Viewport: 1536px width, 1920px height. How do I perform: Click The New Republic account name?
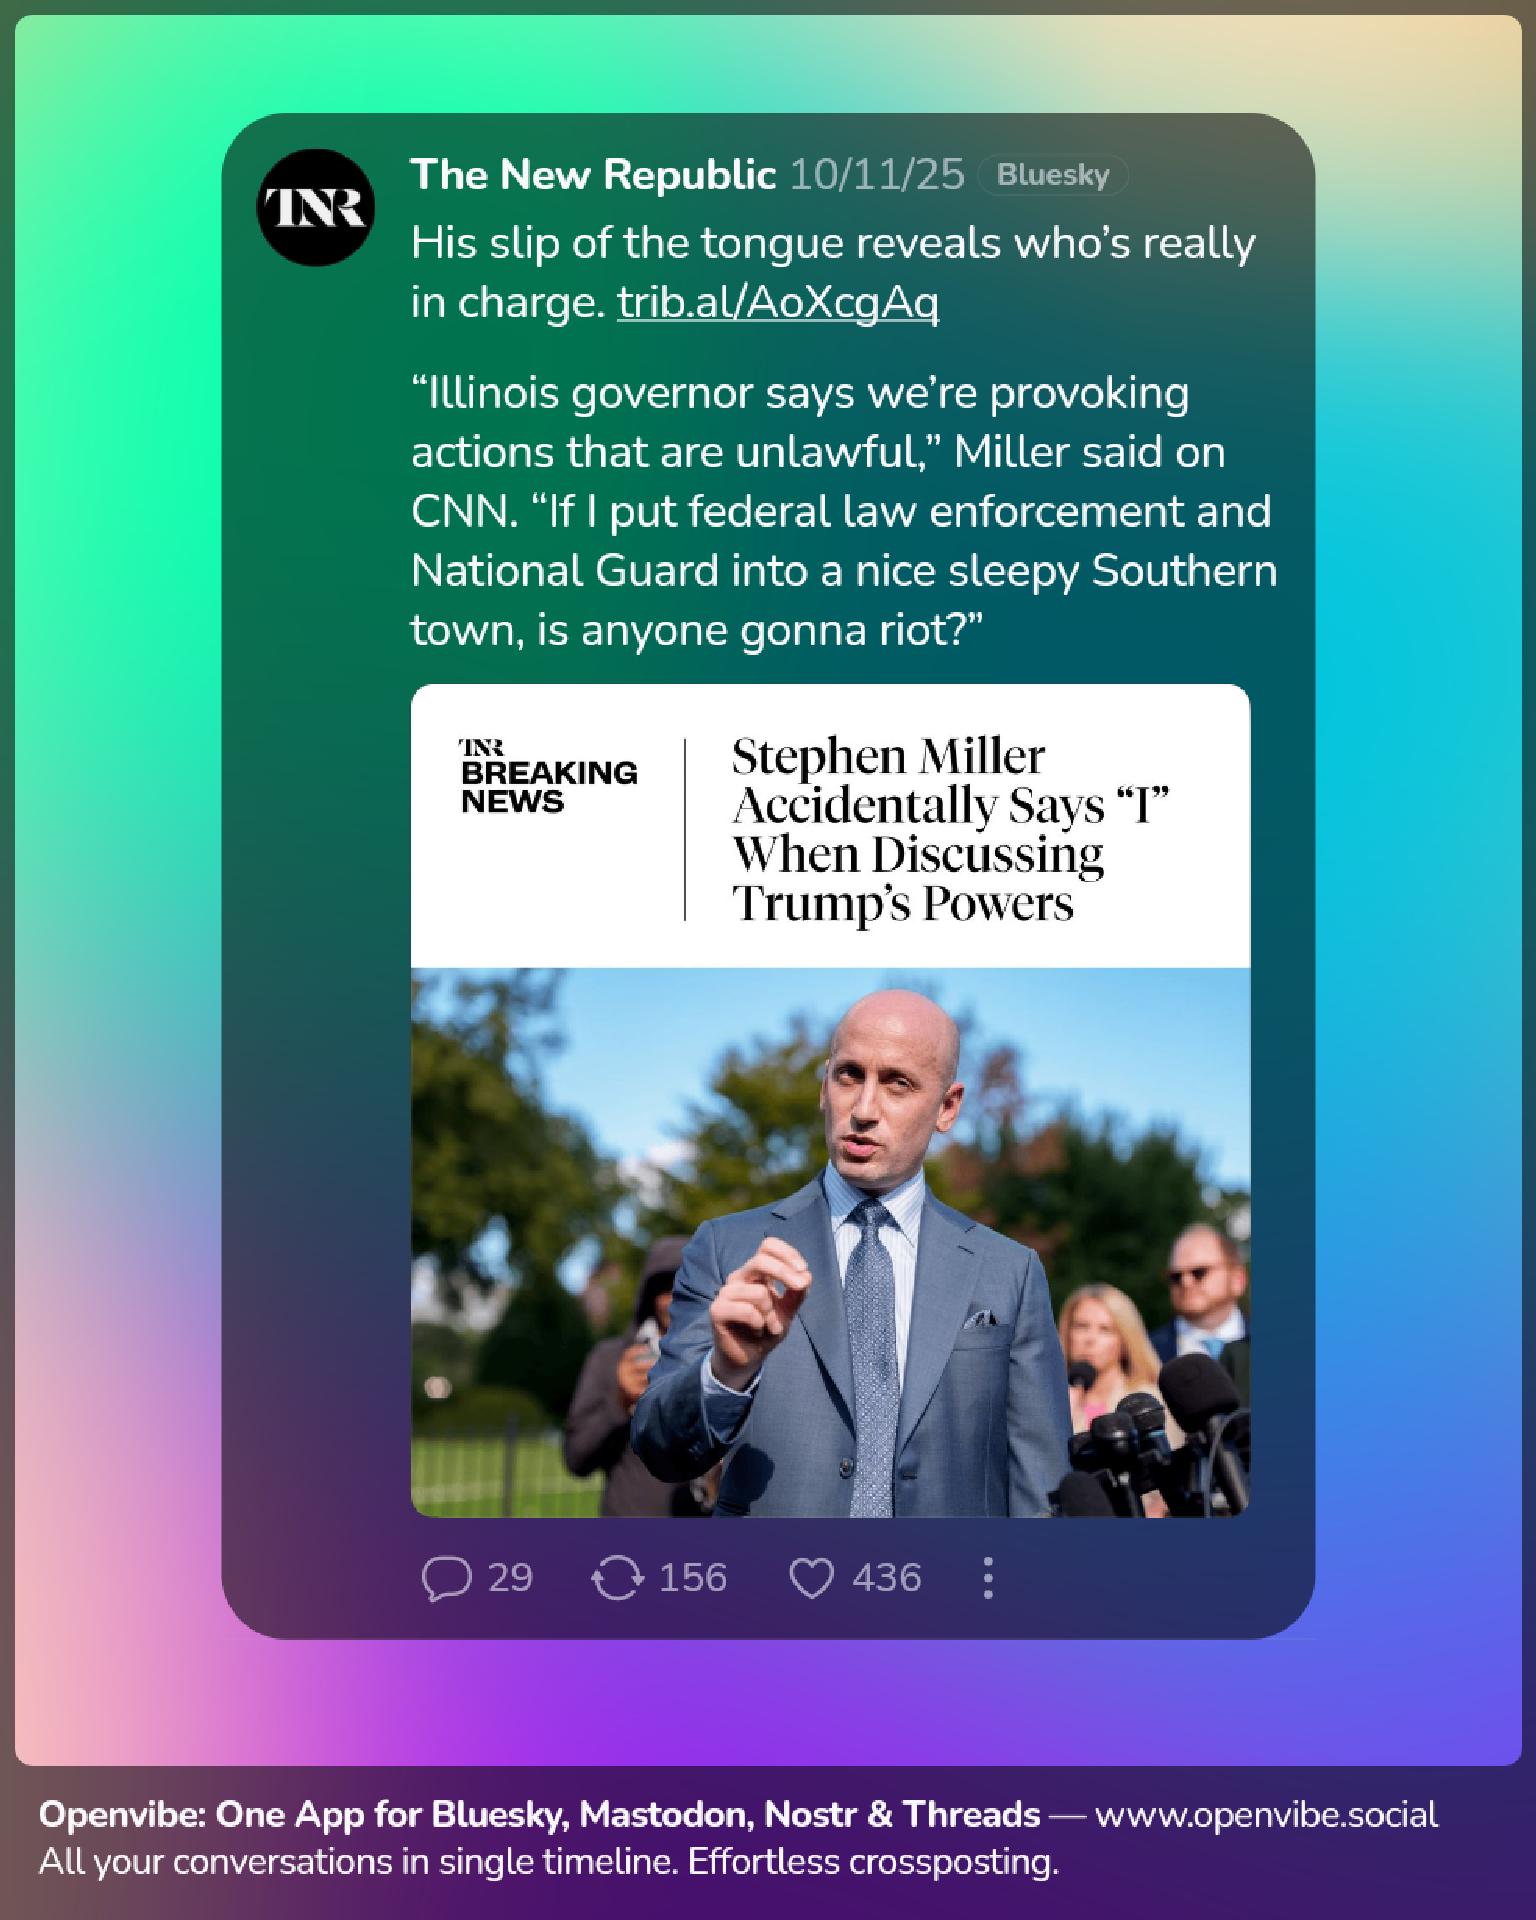coord(593,175)
